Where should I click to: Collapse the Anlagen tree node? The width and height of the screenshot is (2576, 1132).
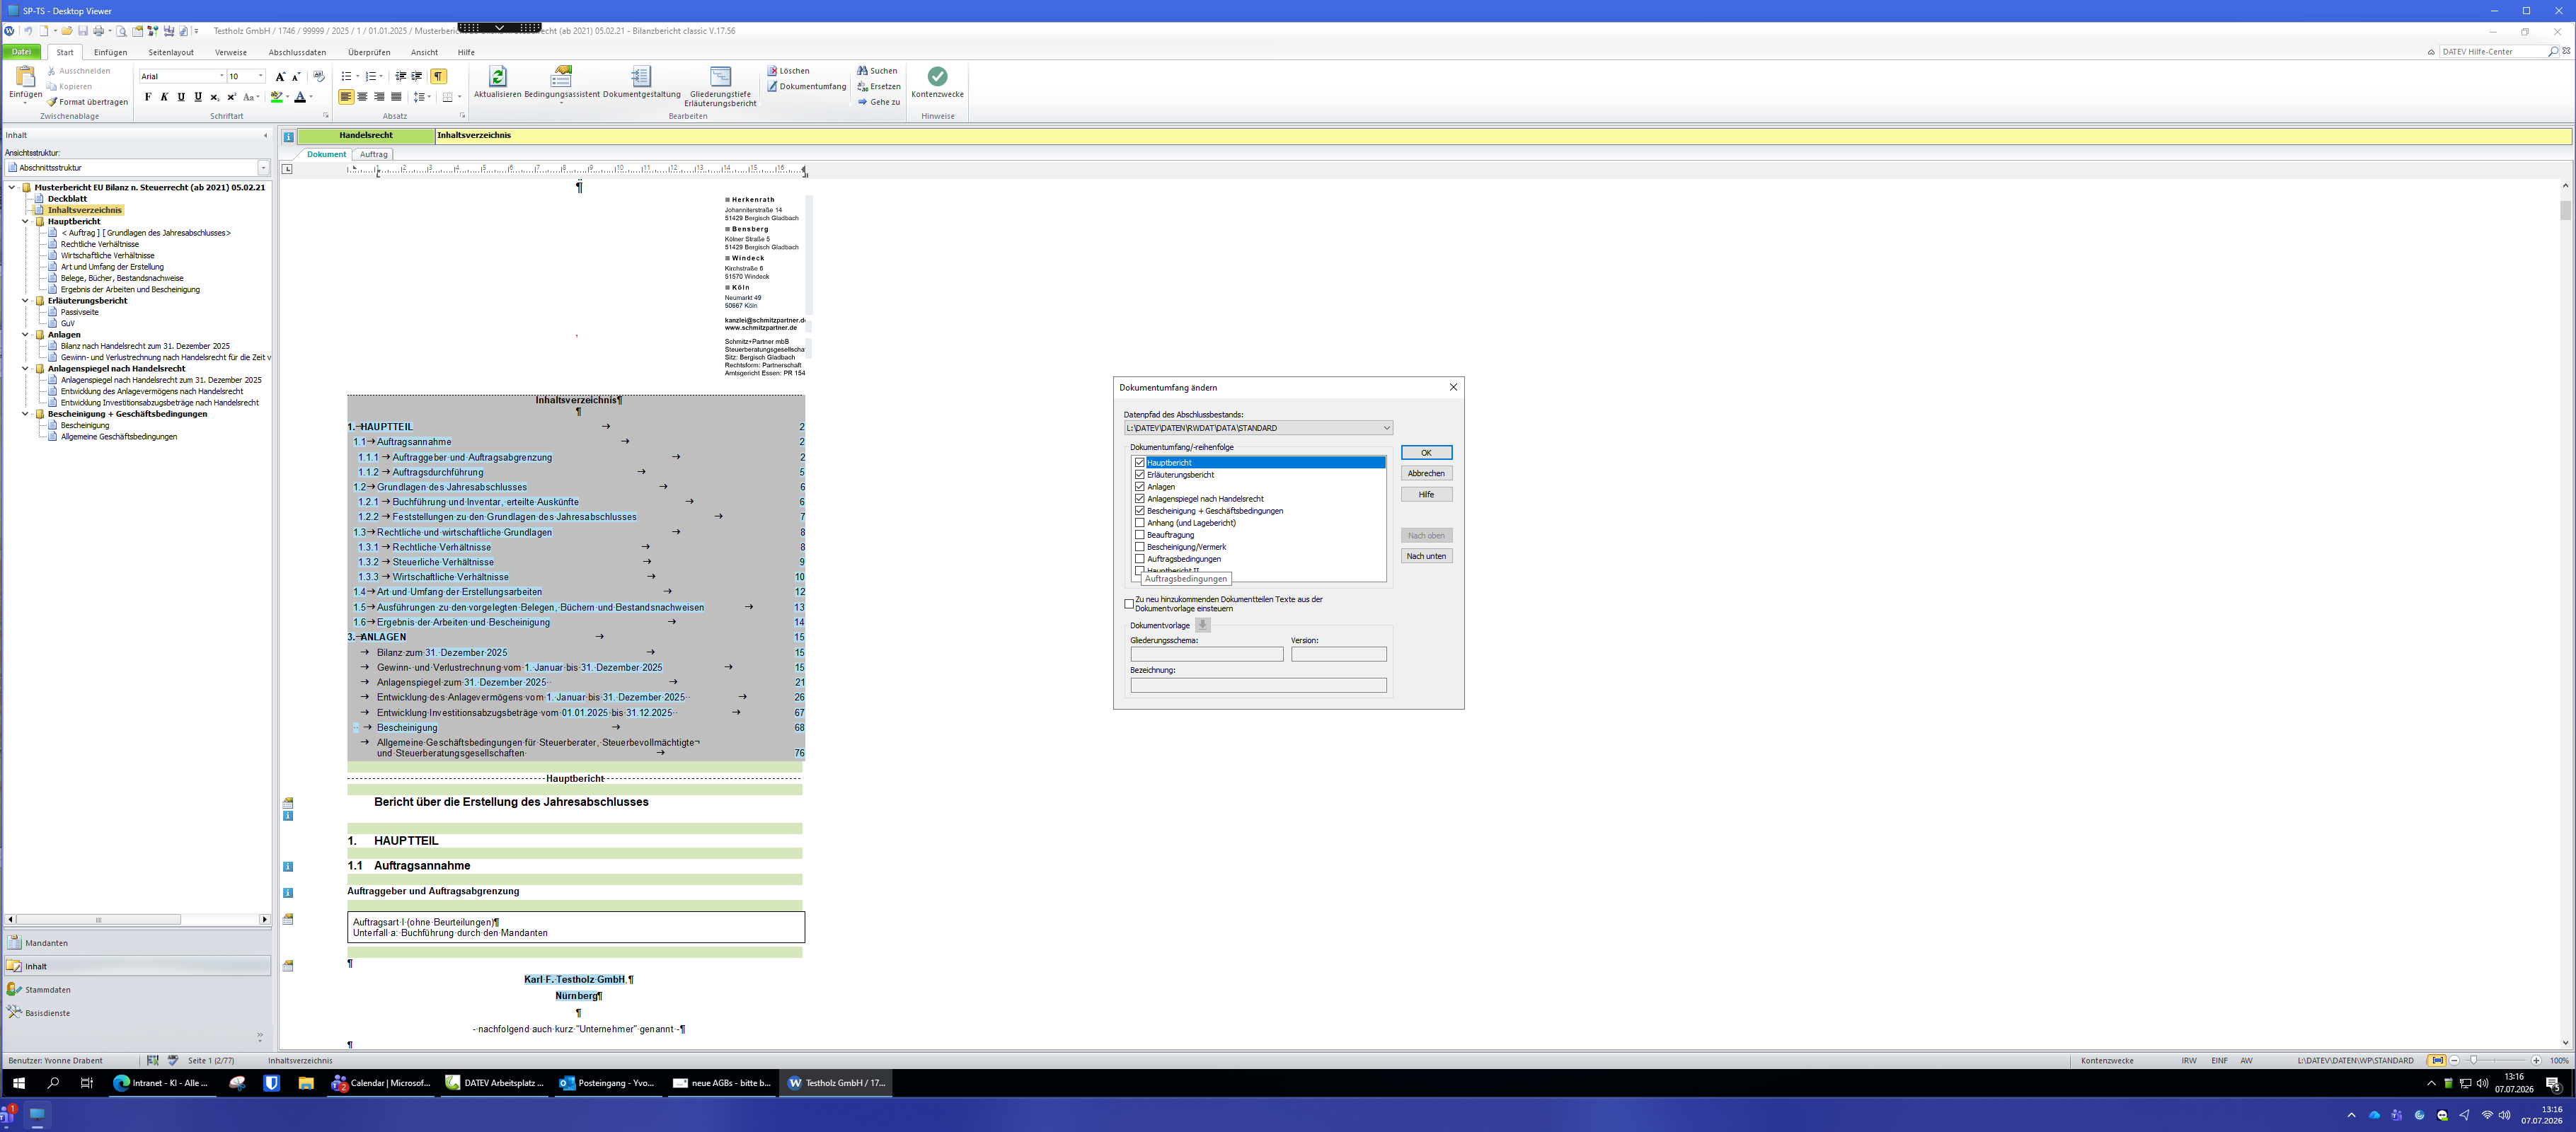pos(26,335)
